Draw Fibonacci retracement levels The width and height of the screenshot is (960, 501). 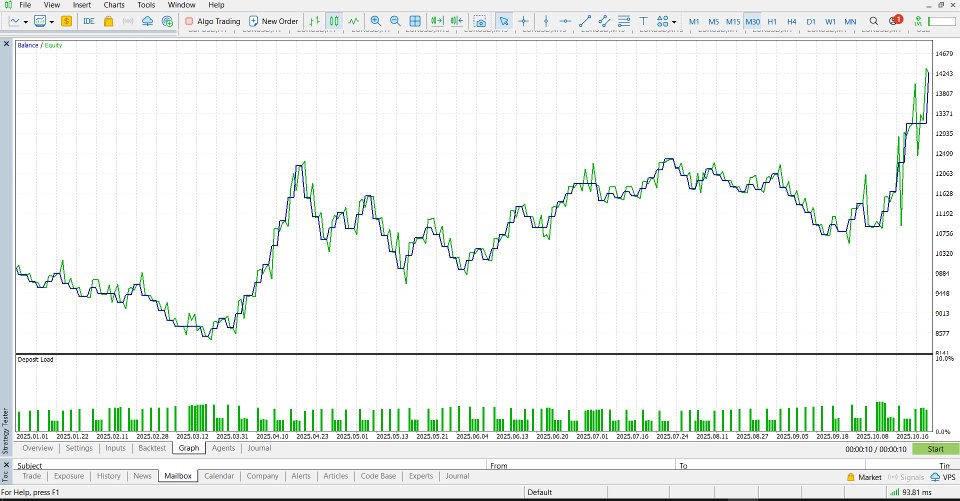[x=624, y=21]
